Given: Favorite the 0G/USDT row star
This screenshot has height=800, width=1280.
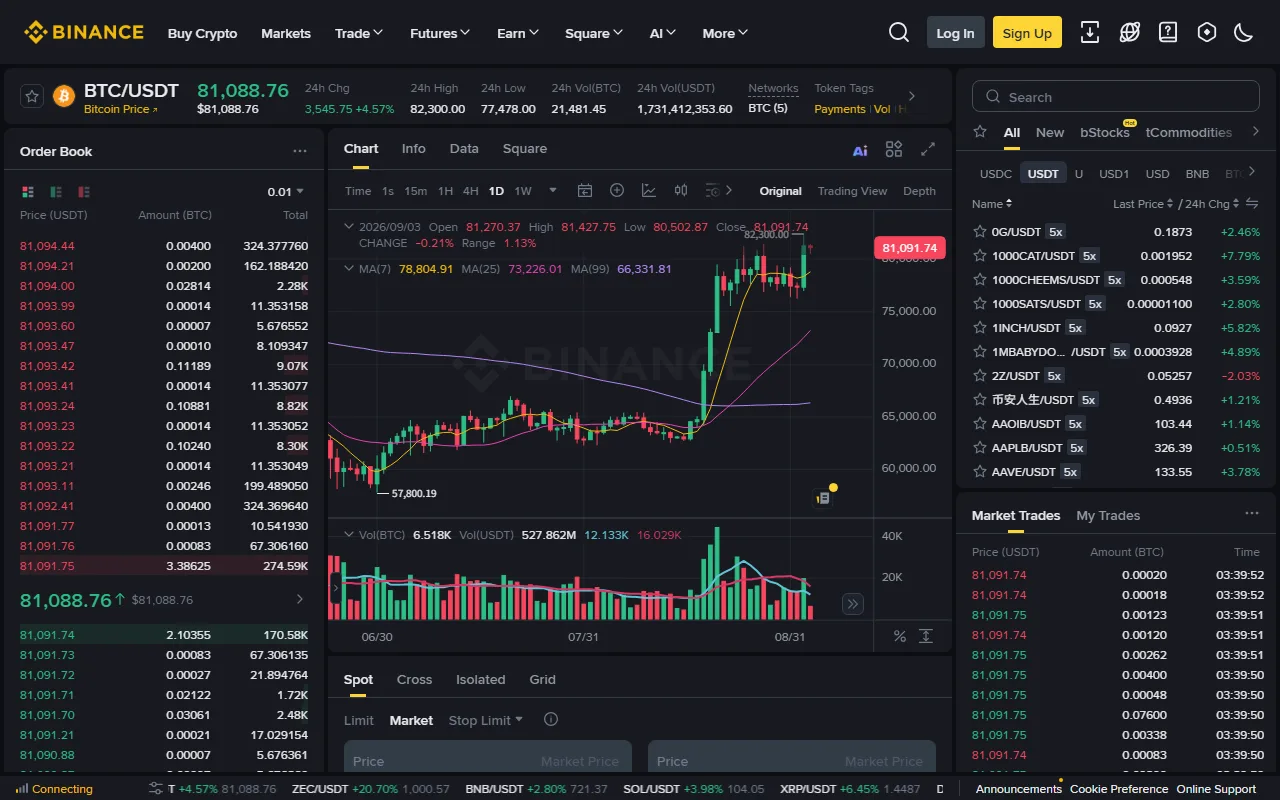Looking at the screenshot, I should tap(980, 232).
